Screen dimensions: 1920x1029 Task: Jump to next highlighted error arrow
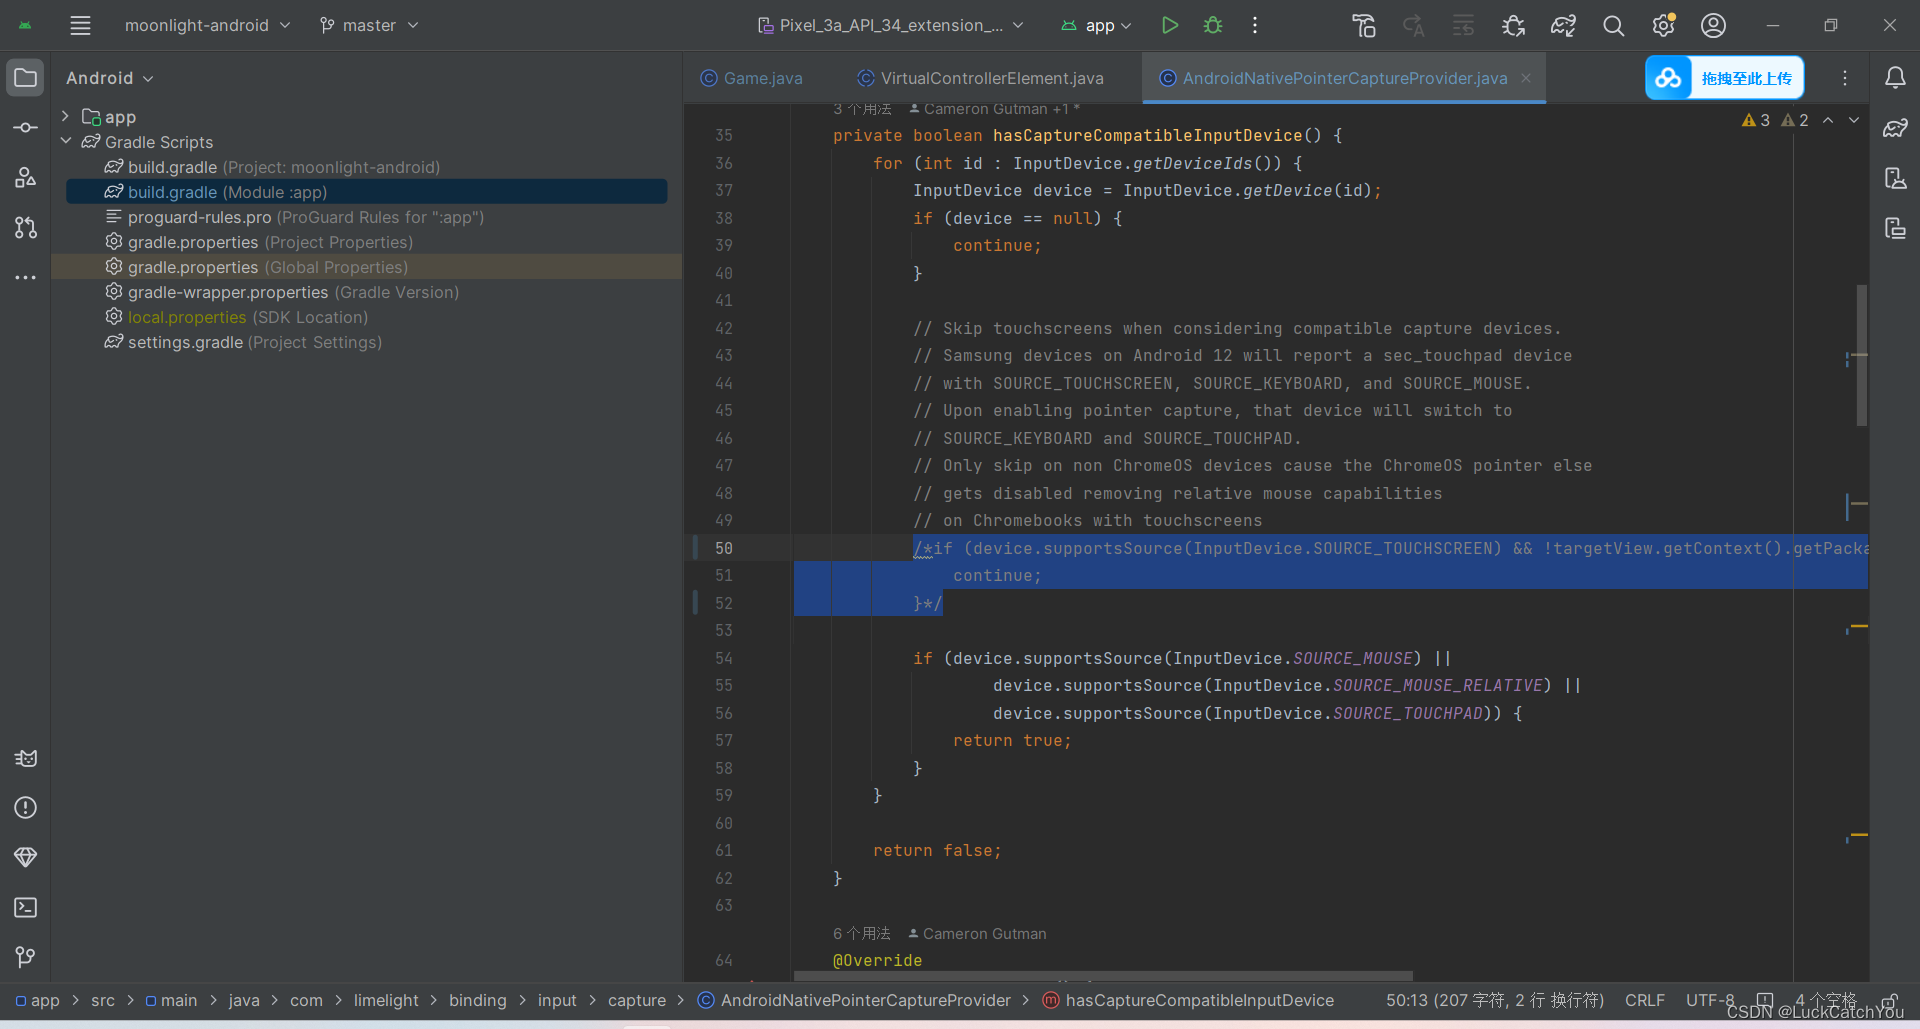(x=1854, y=120)
